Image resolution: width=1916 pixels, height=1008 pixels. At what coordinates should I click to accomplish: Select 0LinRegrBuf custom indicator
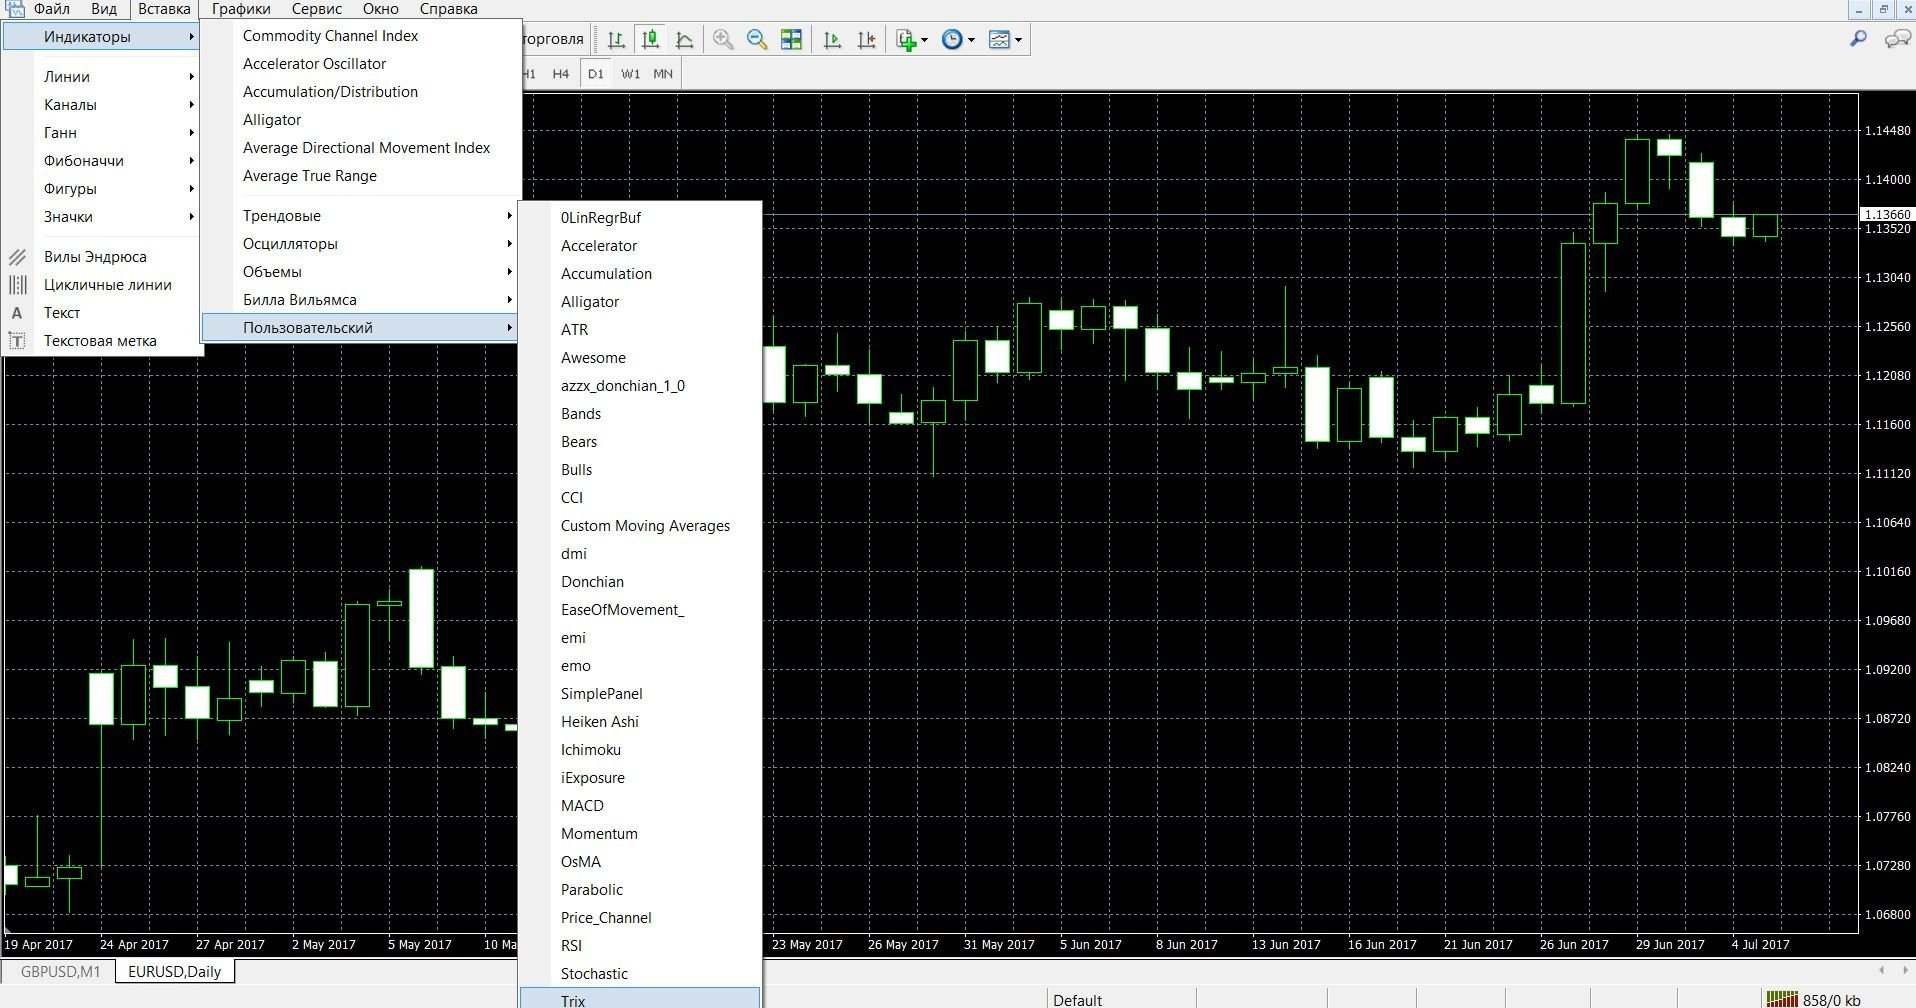[x=640, y=218]
